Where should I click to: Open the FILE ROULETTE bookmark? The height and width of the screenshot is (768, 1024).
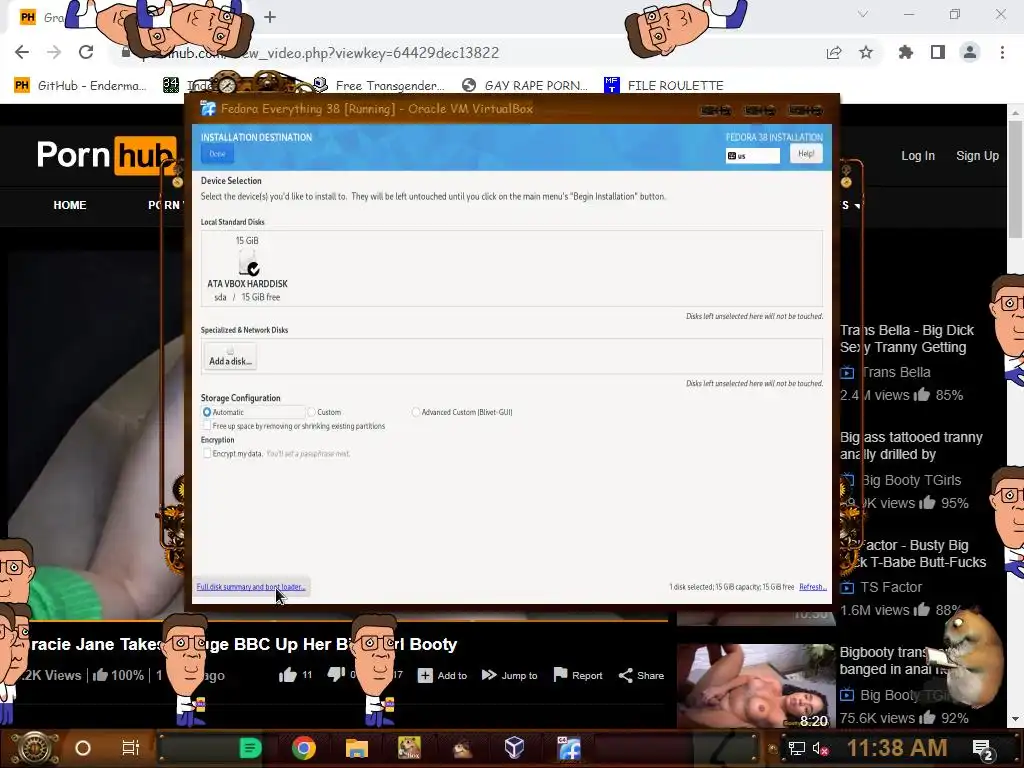[x=664, y=86]
